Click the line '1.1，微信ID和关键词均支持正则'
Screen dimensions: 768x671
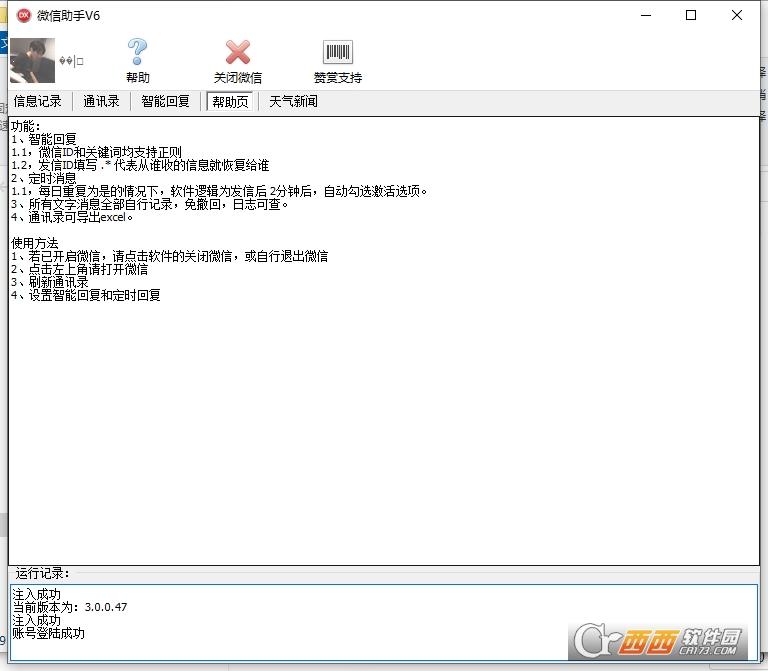(x=96, y=152)
